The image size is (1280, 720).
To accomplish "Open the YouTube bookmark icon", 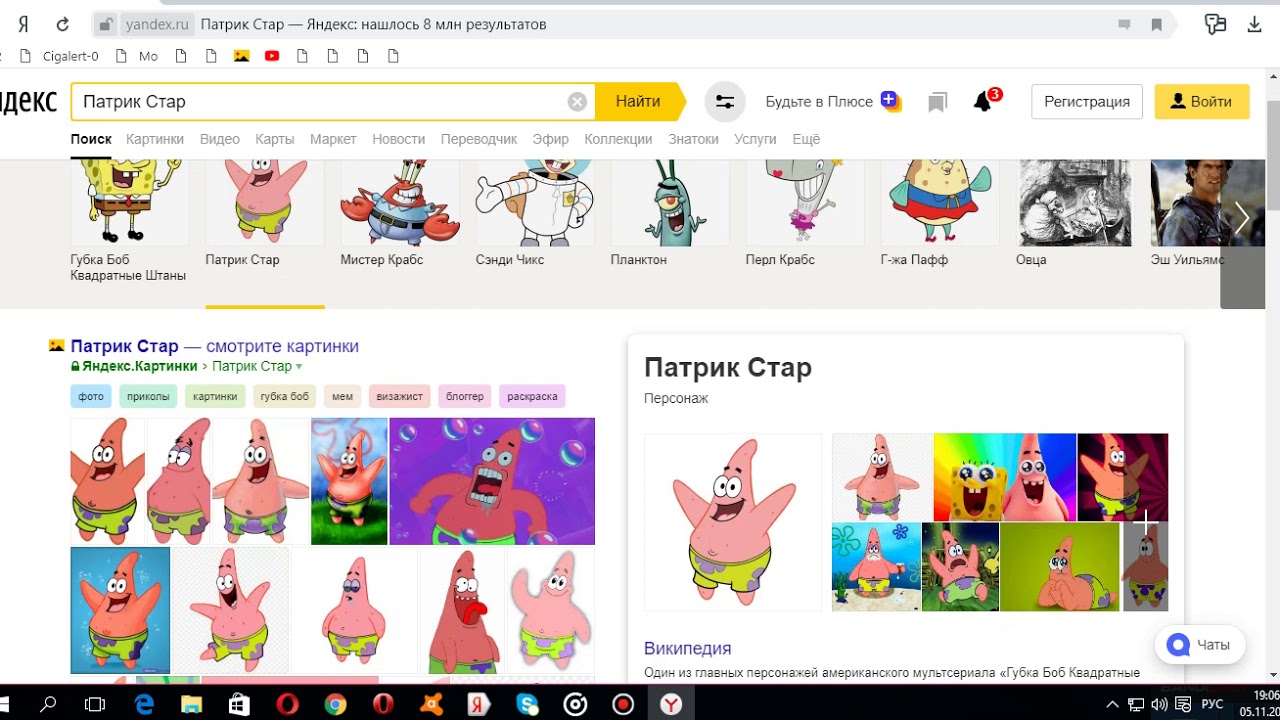I will tap(272, 56).
